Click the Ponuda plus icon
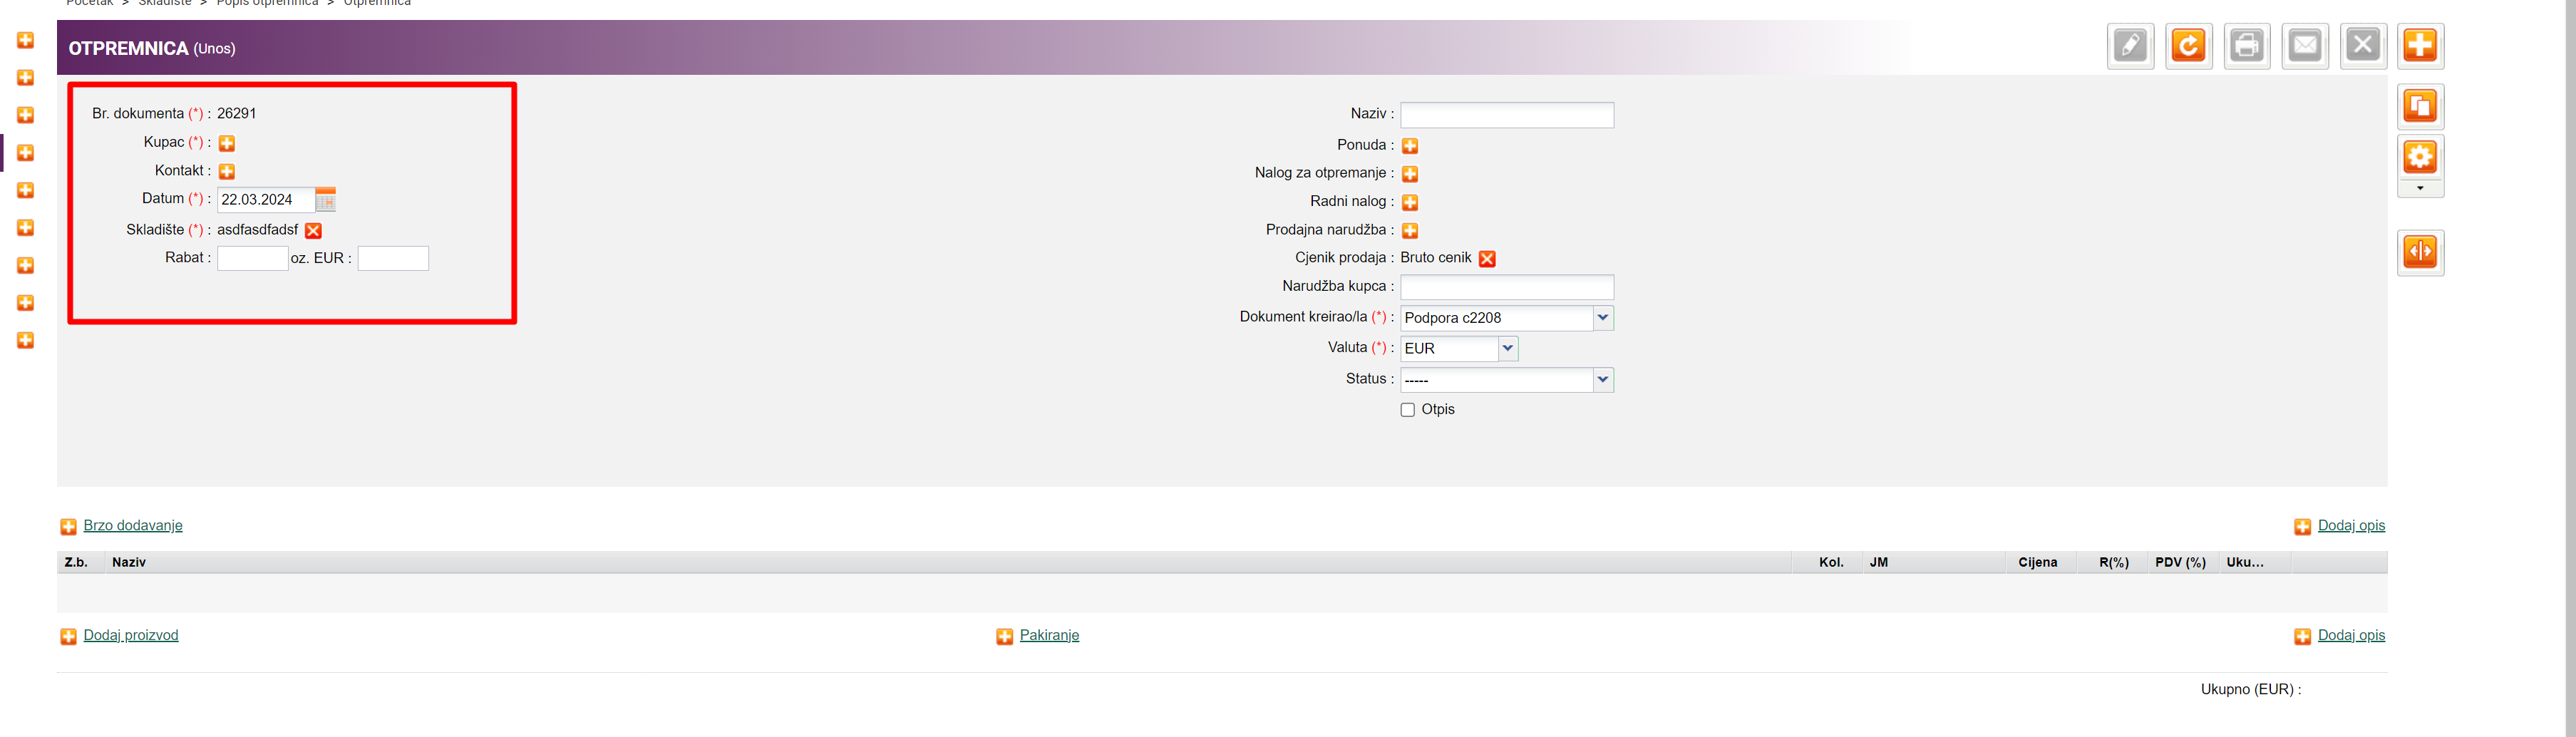The height and width of the screenshot is (737, 2576). 1410,146
